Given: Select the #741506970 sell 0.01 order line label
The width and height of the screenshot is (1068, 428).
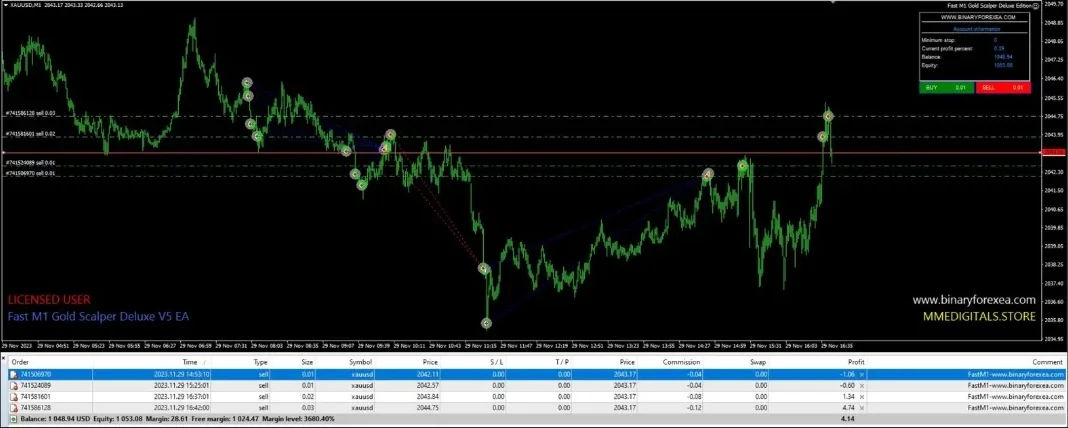Looking at the screenshot, I should point(31,174).
